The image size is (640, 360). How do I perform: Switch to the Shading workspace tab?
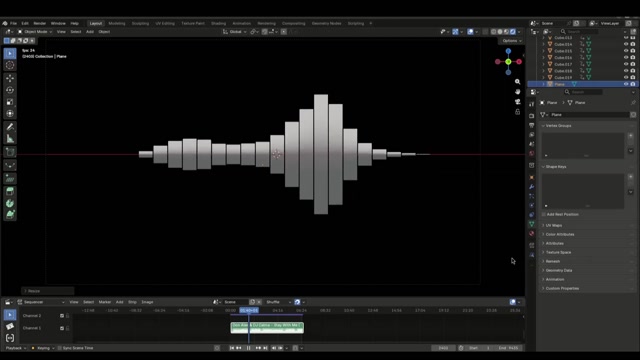218,23
